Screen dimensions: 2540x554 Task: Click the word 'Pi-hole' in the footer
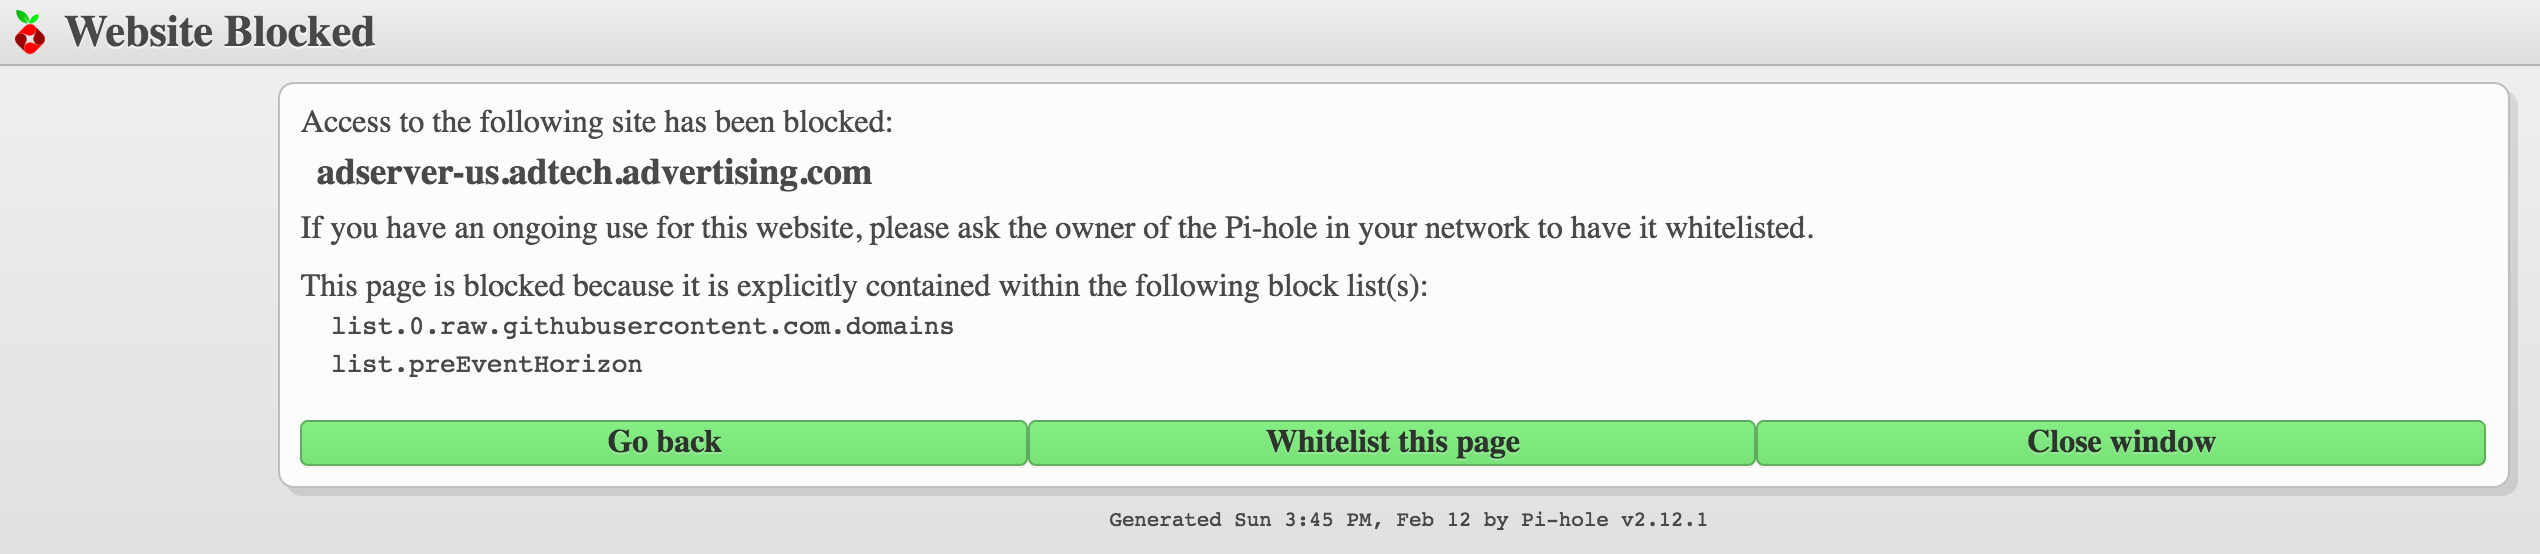coord(1564,520)
